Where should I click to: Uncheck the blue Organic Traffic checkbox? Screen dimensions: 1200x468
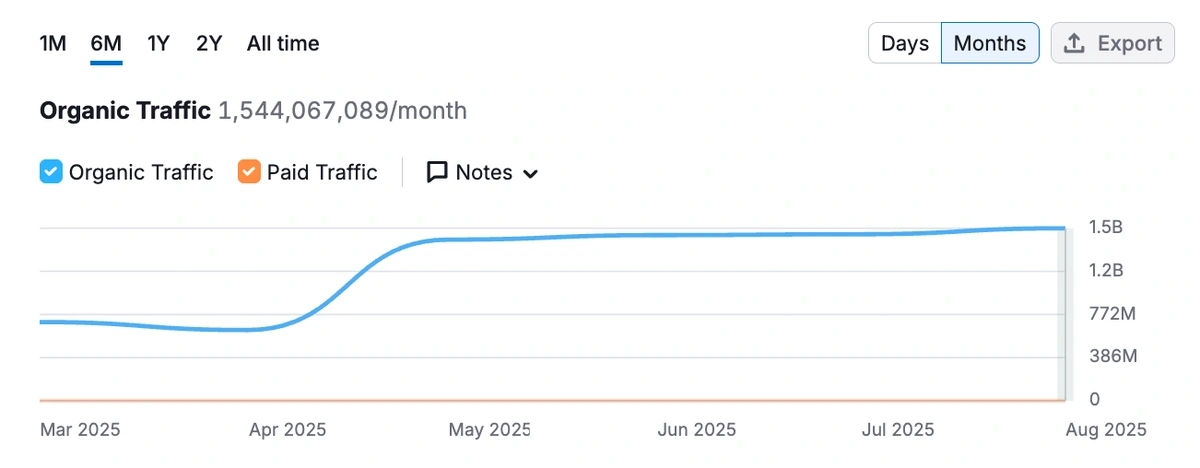point(51,172)
